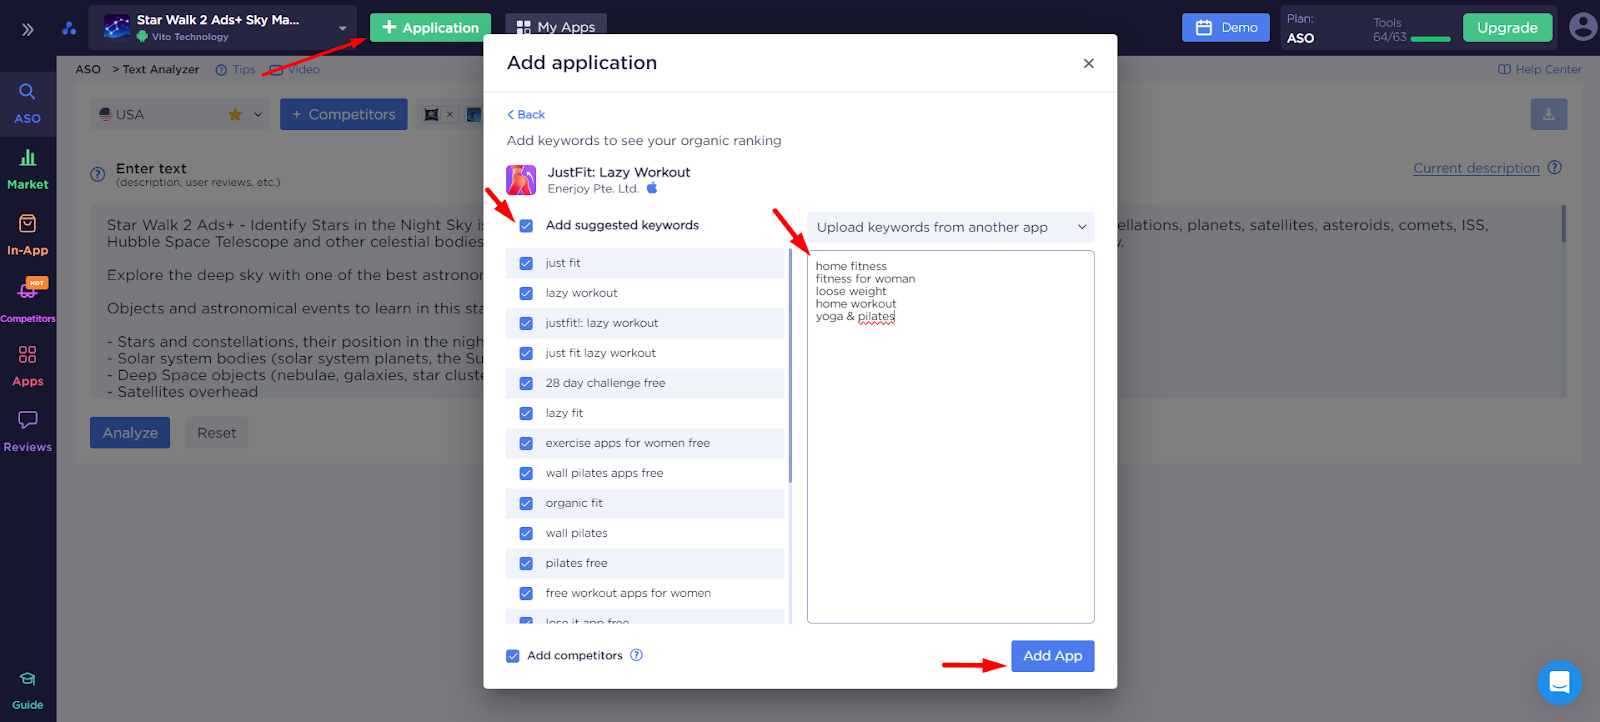Click Text Analyzer breadcrumb item
1600x722 pixels.
click(160, 69)
